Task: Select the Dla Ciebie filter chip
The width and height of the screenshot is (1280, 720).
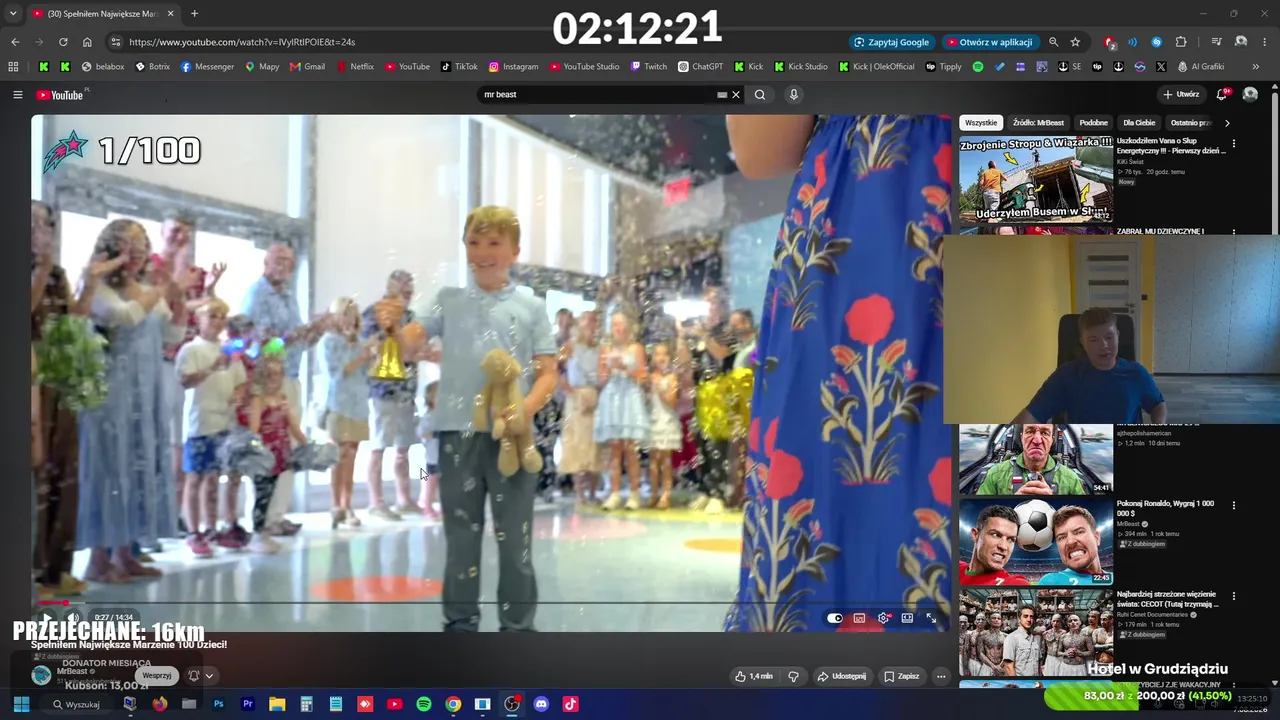Action: tap(1139, 123)
